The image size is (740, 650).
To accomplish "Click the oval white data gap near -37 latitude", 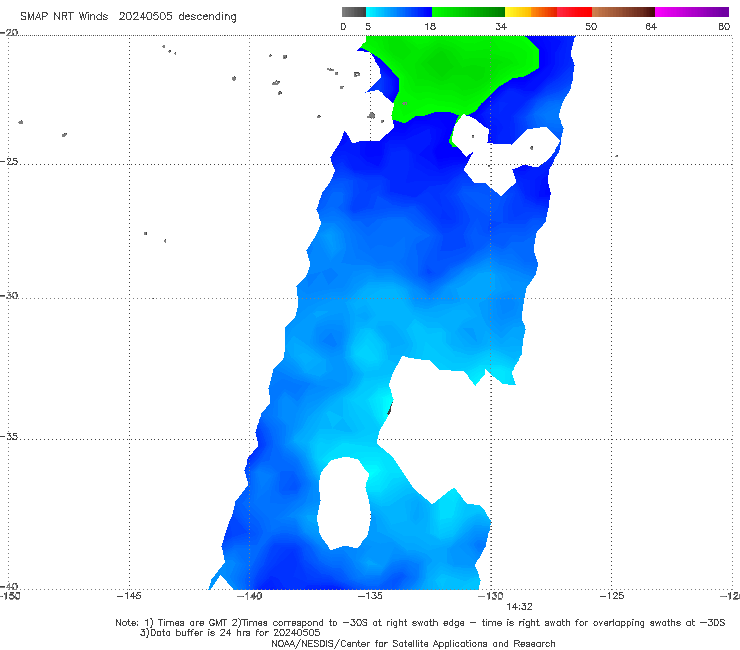I will pyautogui.click(x=343, y=503).
